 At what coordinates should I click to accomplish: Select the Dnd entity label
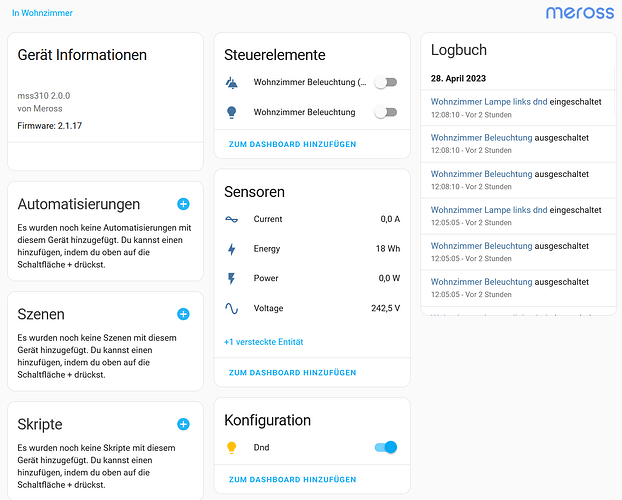tap(261, 448)
